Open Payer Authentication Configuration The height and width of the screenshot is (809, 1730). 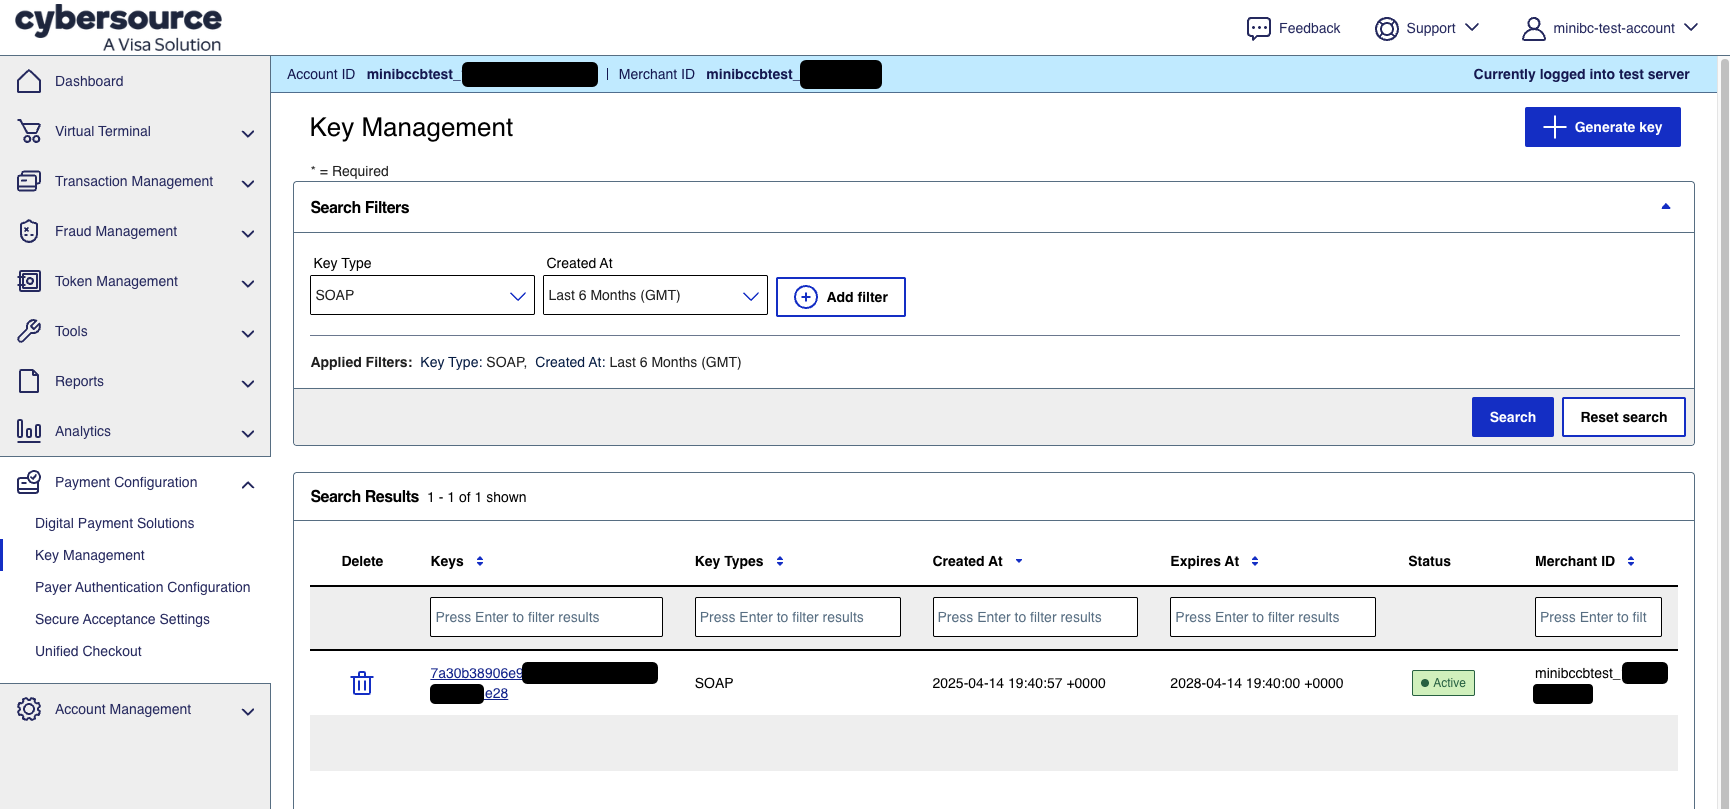142,587
